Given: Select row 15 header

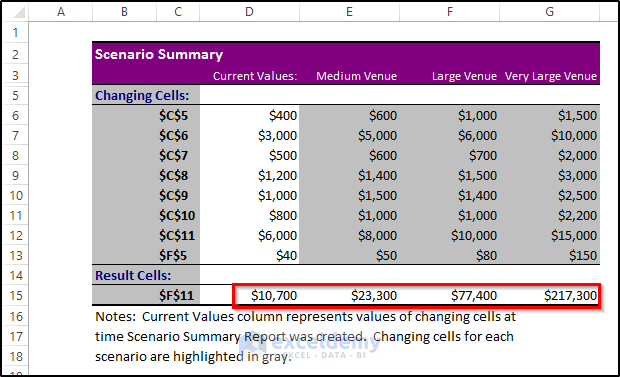Looking at the screenshot, I should tap(15, 295).
